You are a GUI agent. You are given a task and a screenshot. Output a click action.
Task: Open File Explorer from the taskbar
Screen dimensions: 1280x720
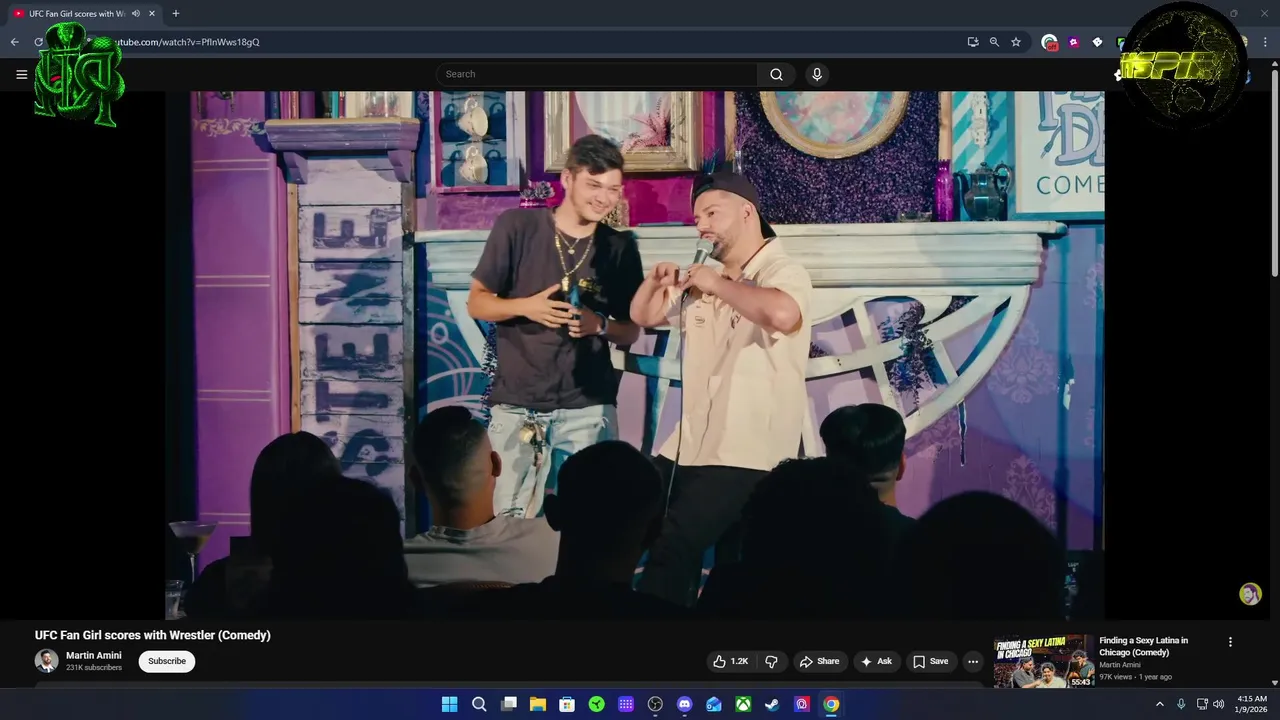538,704
